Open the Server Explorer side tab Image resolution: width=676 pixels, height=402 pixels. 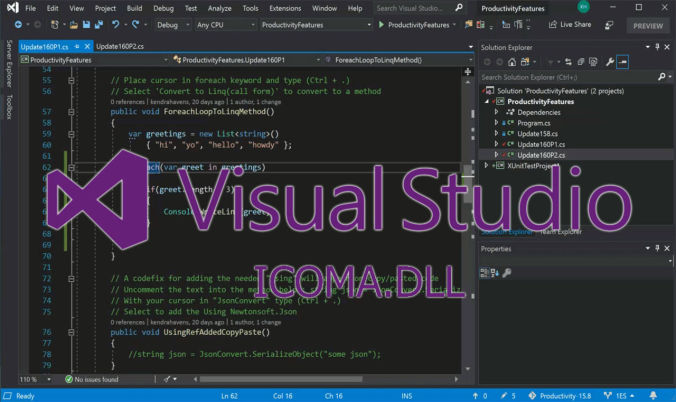point(9,63)
